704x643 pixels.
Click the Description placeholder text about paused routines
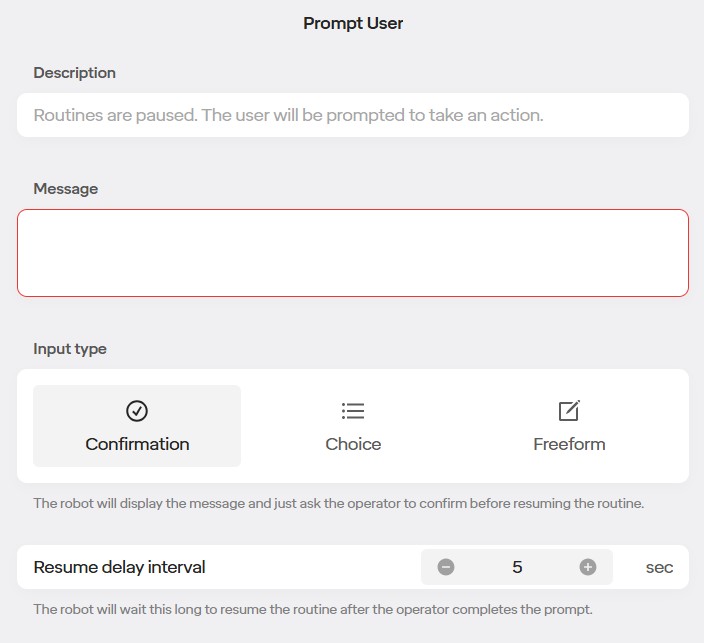(x=288, y=115)
